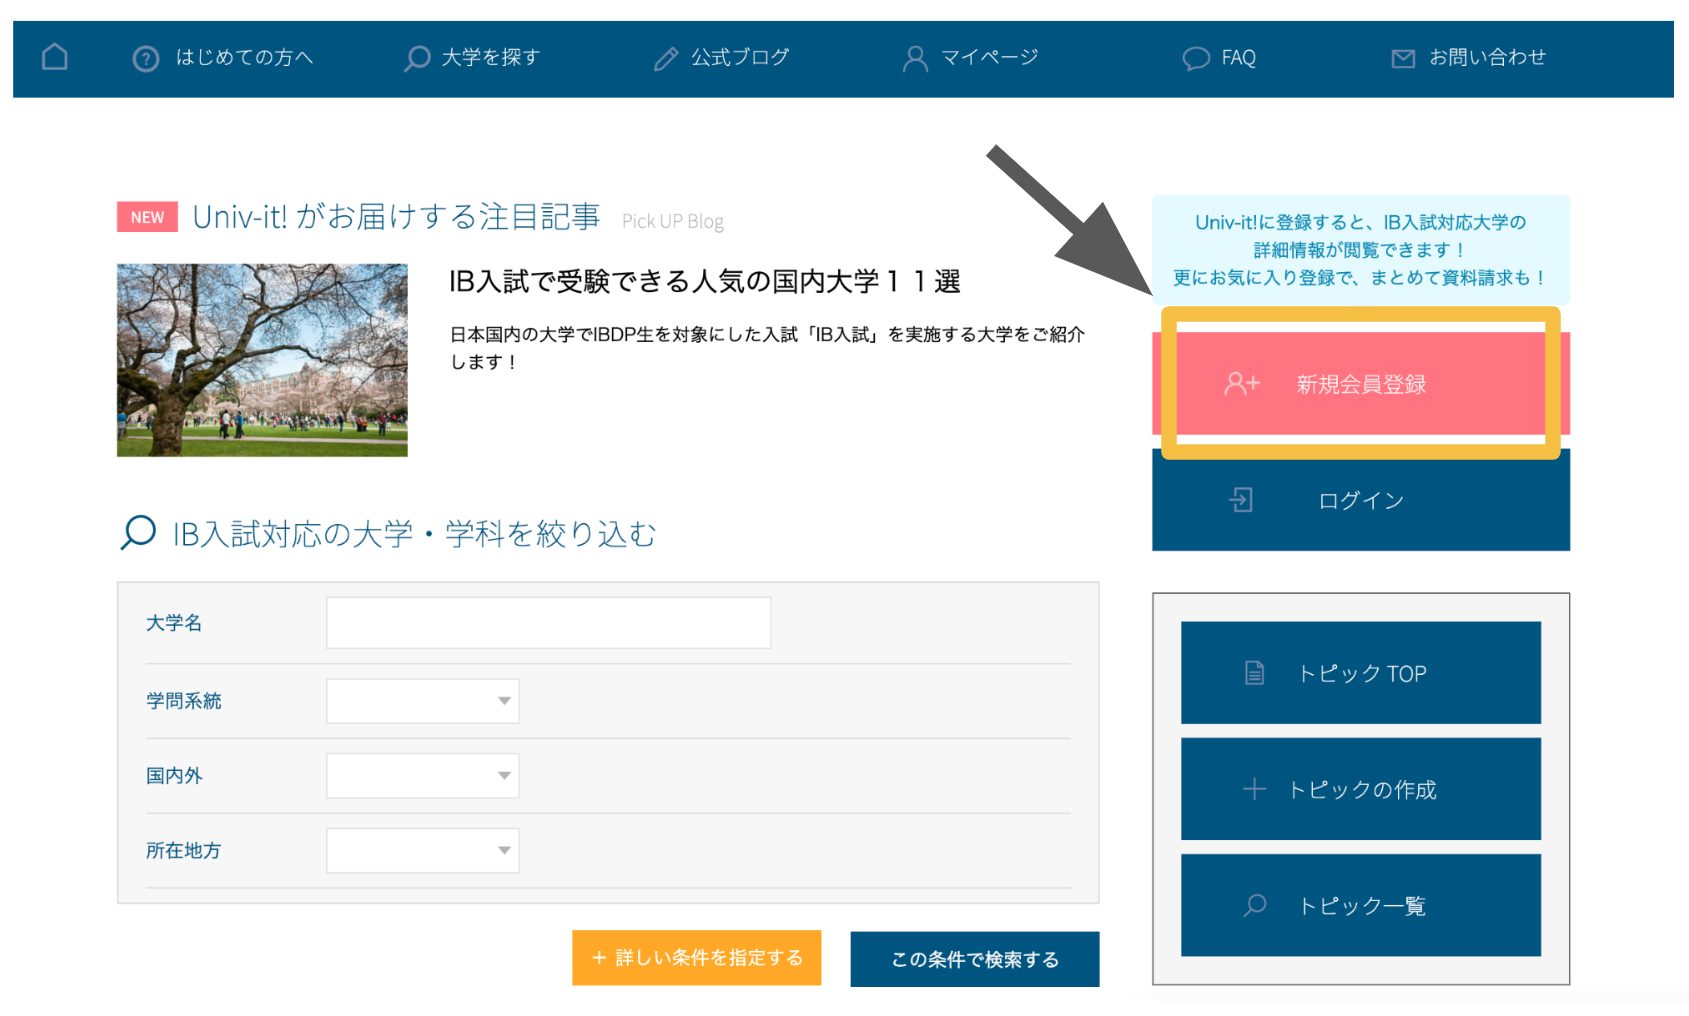Viewport: 1689px width, 1016px height.
Task: Click the person icon beside マイページ
Action: tap(915, 58)
